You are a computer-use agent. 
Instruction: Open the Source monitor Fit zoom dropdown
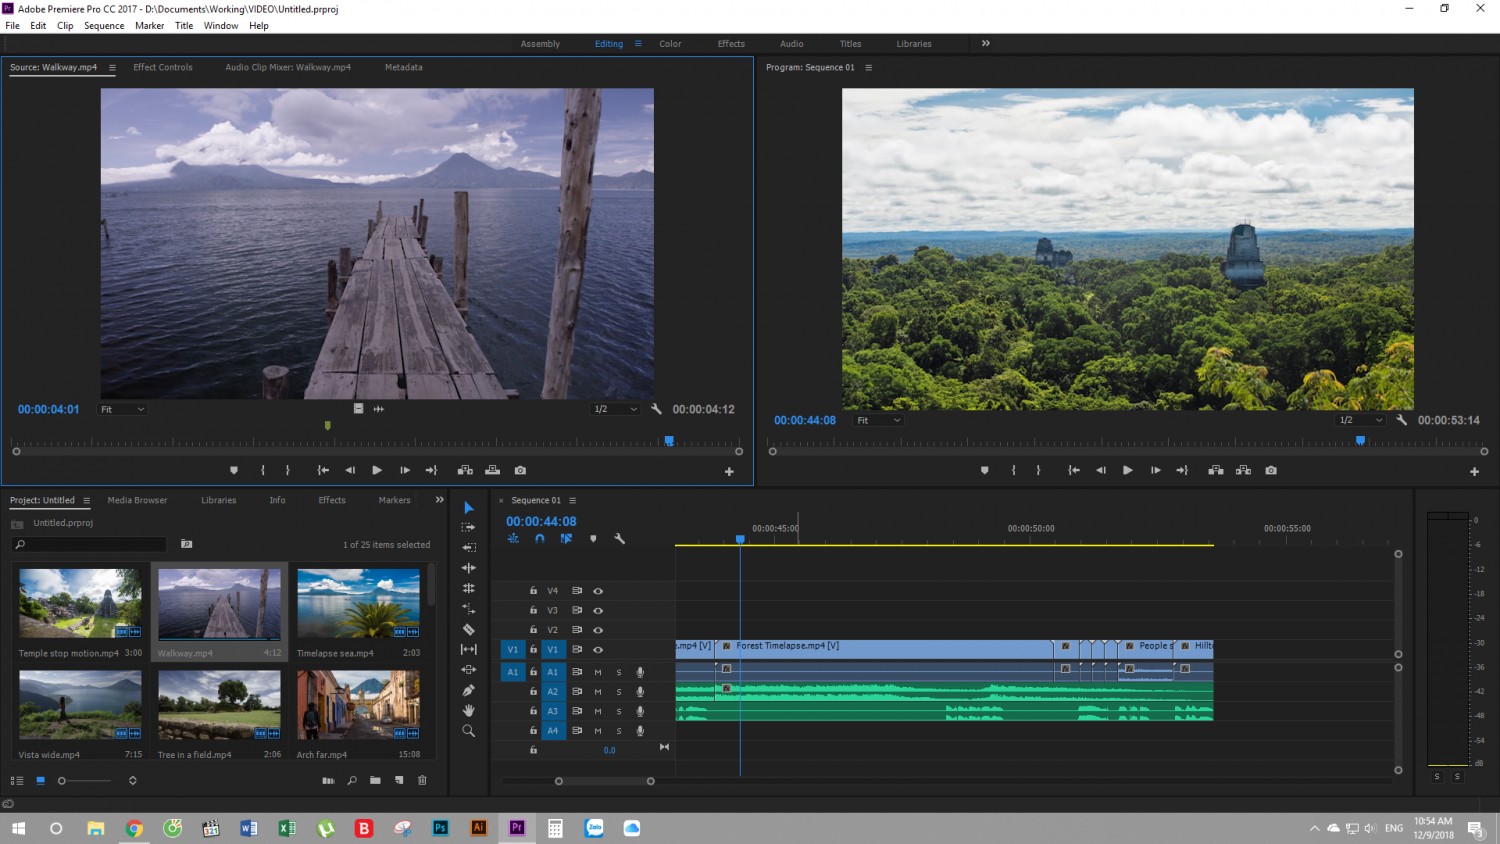pos(122,409)
